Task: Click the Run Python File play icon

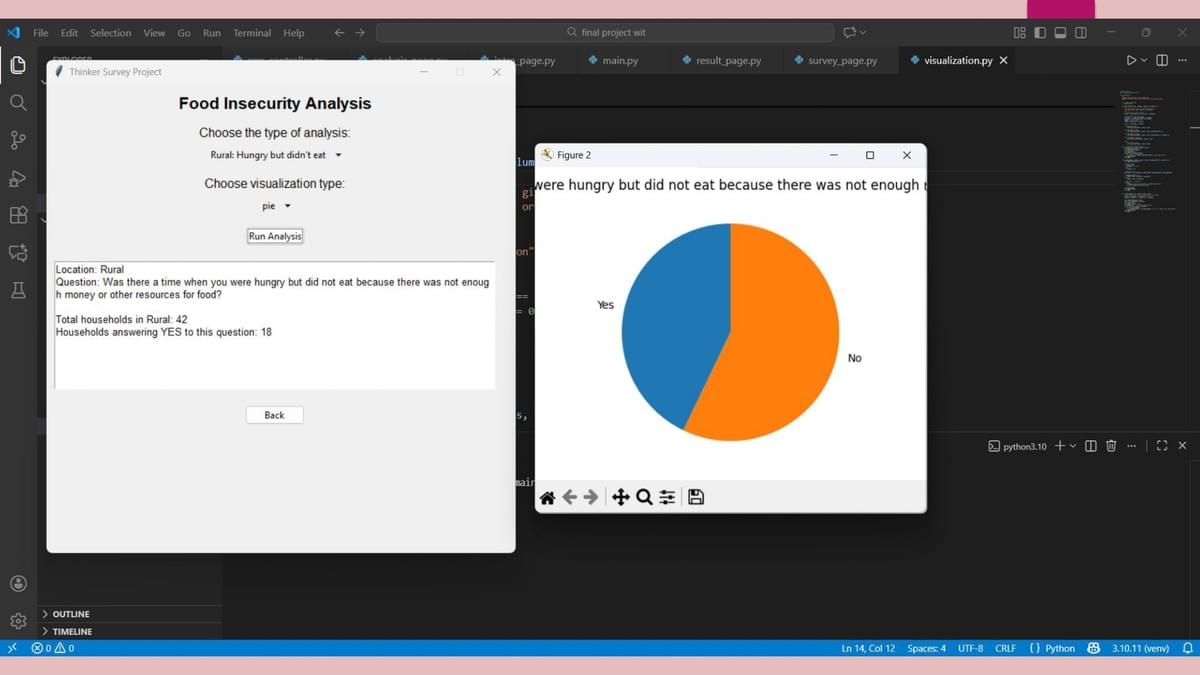Action: (1132, 60)
